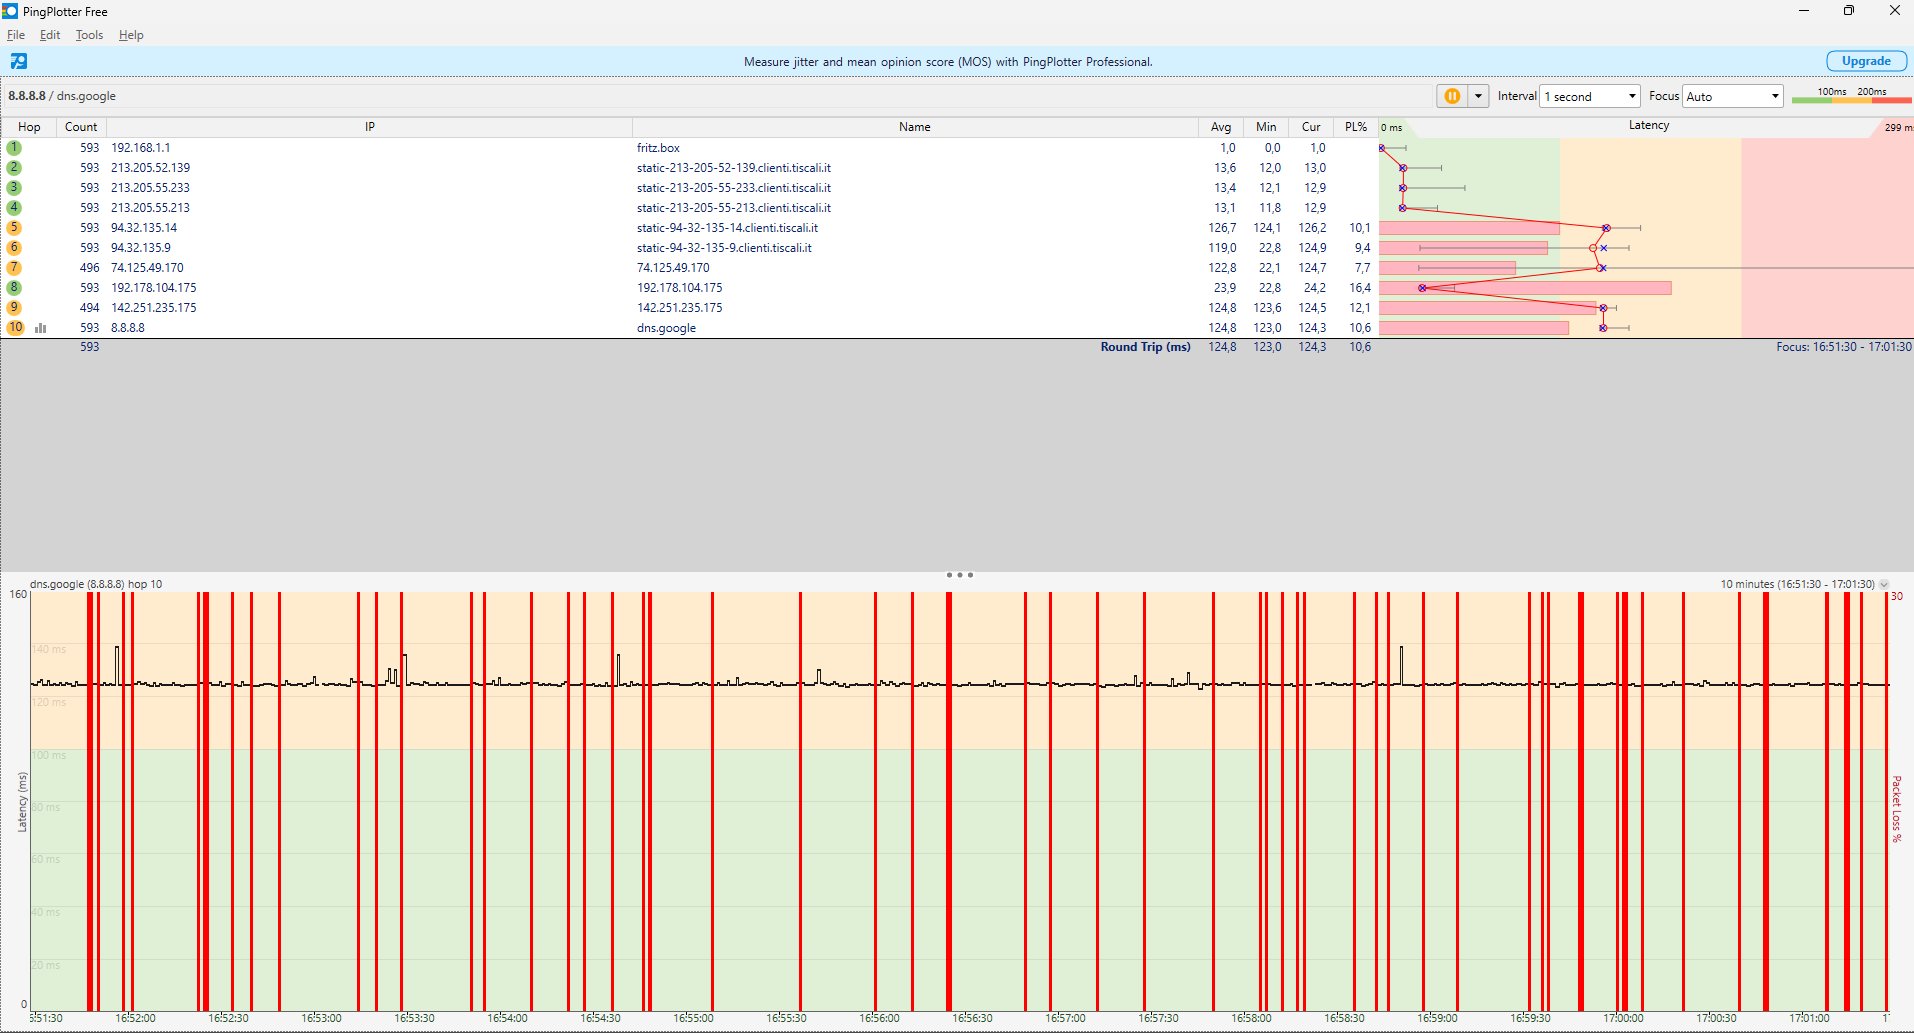Open the dropdown arrow beside the pause button
The image size is (1914, 1033).
(1477, 96)
